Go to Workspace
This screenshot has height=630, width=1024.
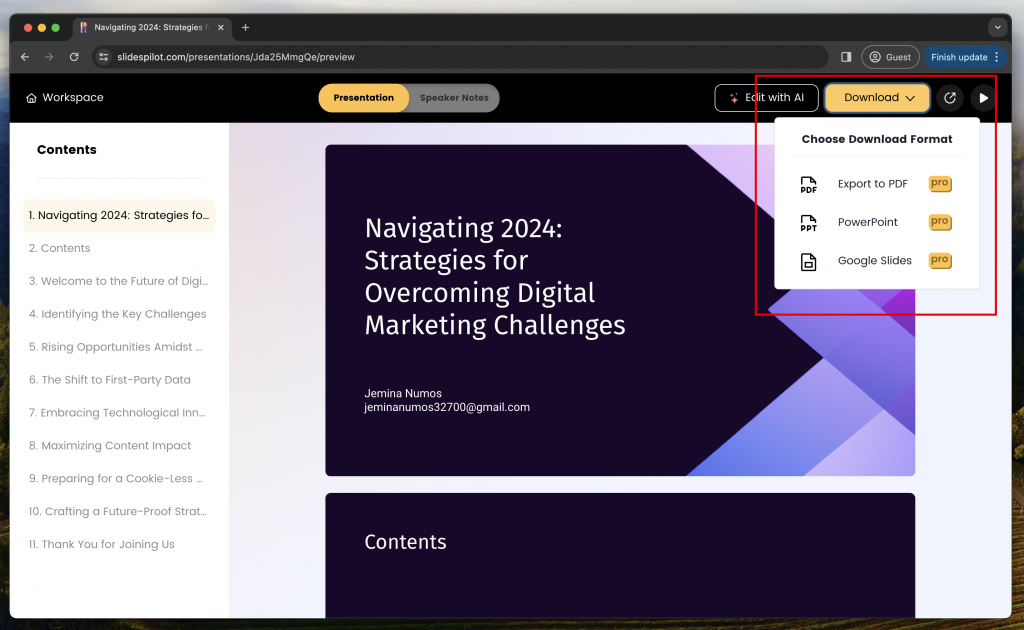coord(65,98)
